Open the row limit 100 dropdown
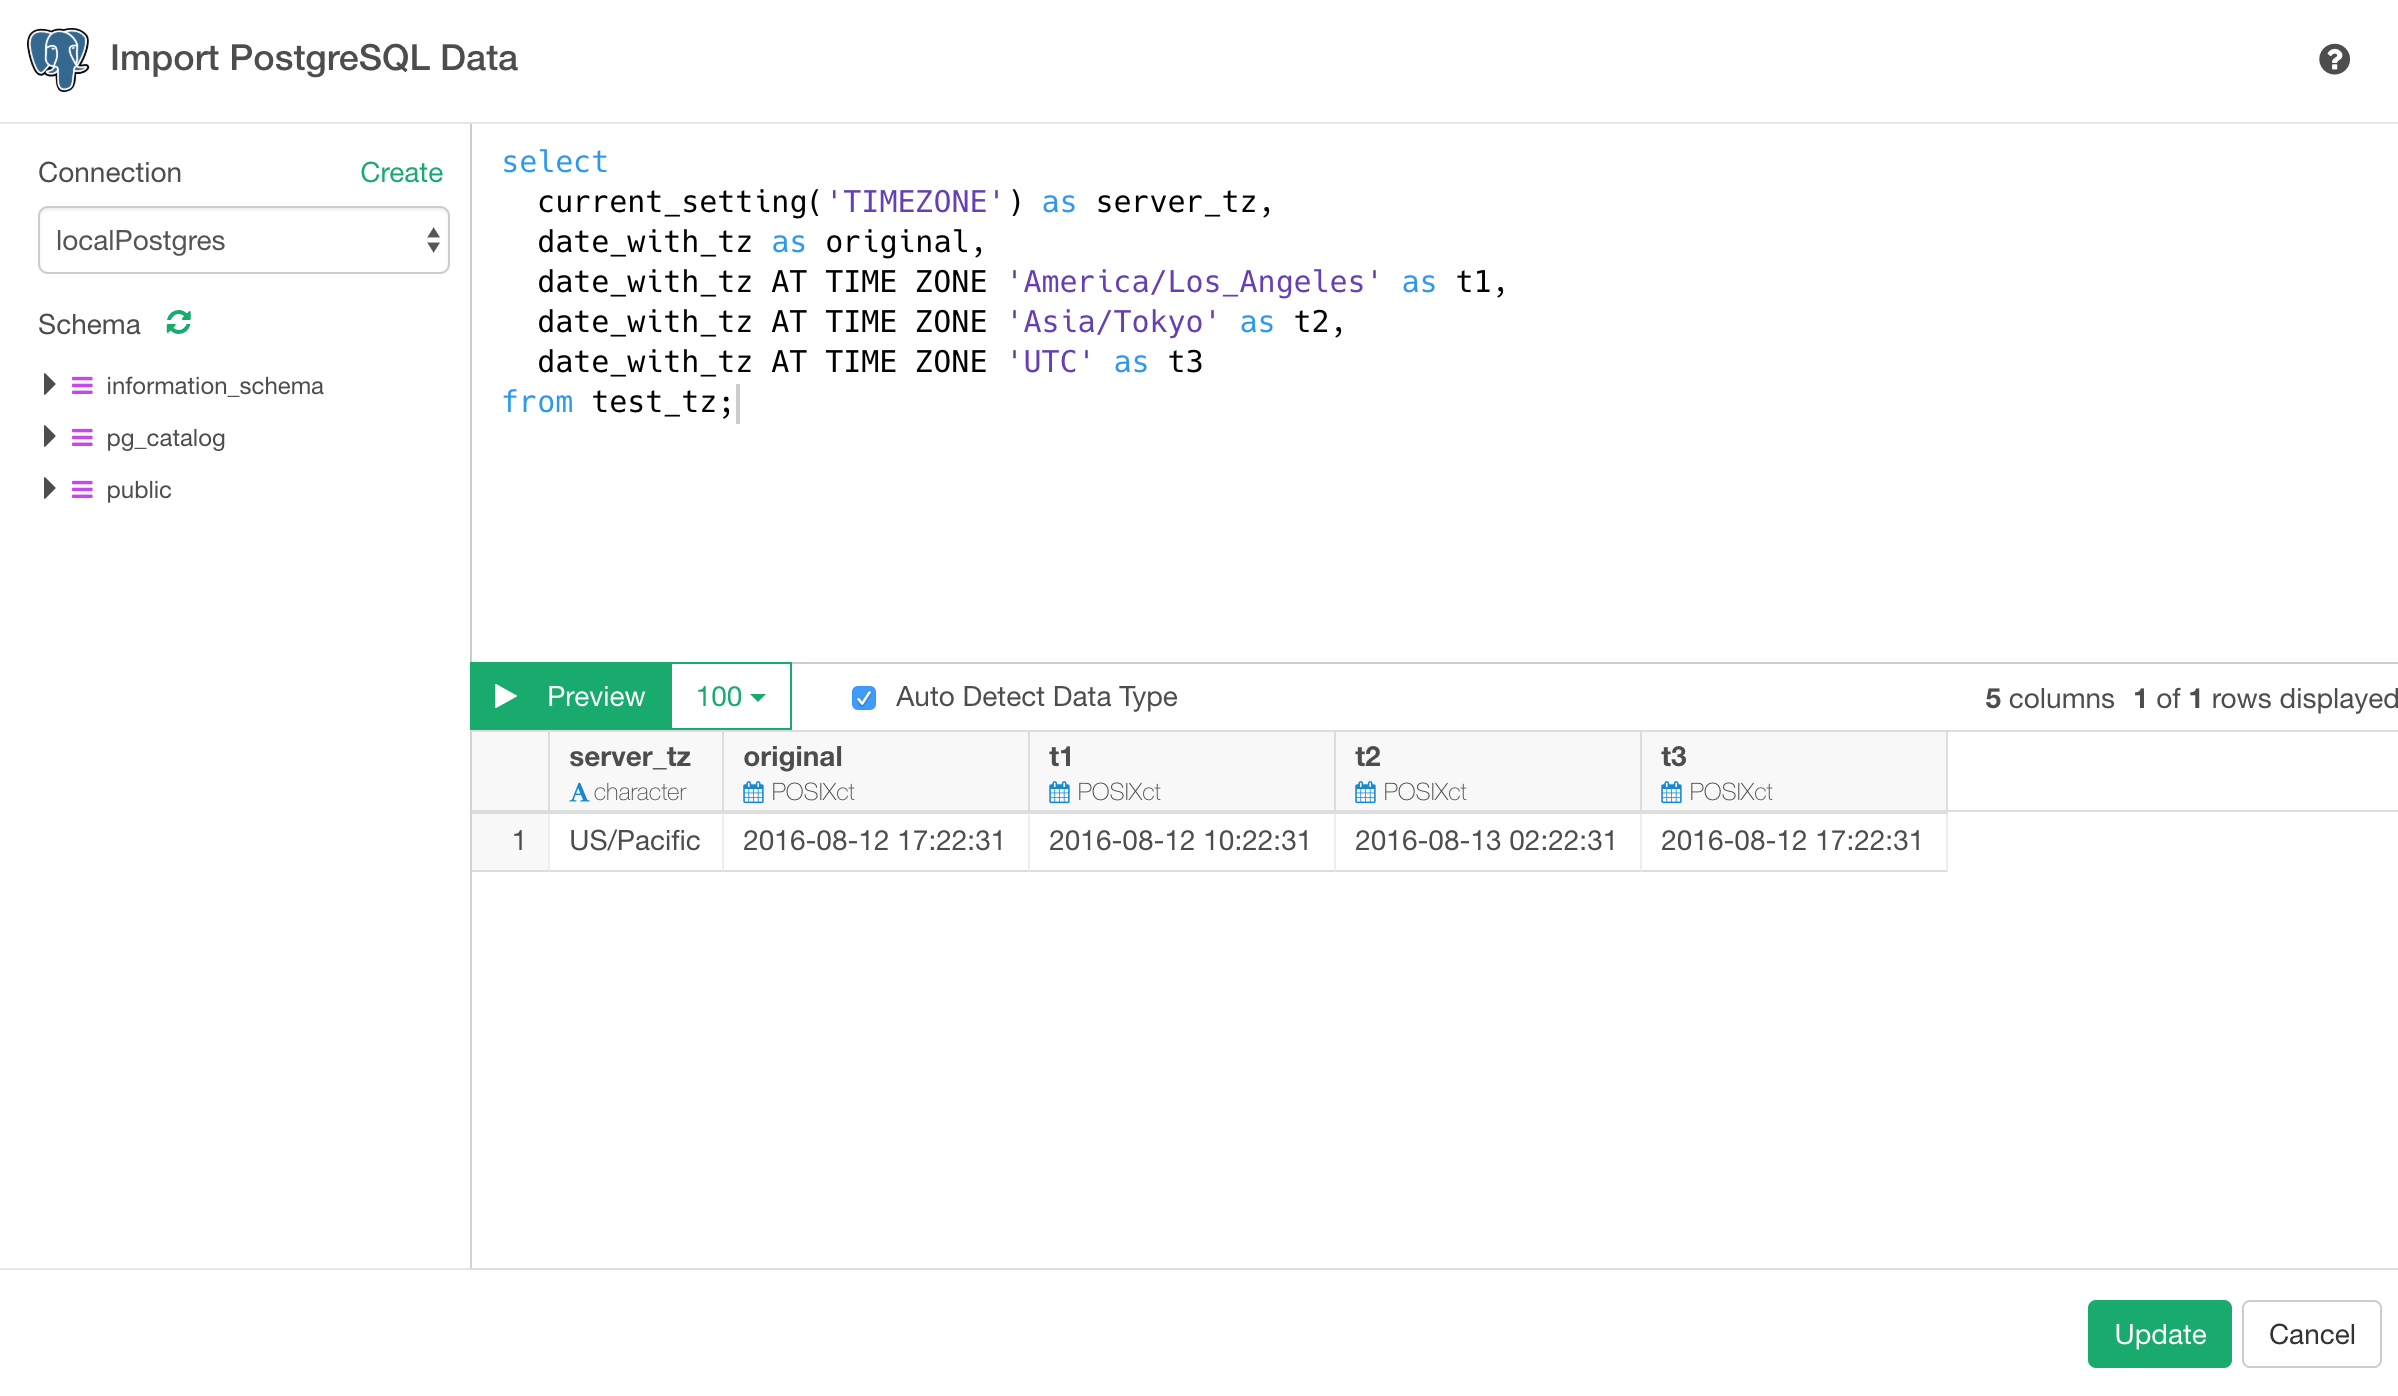Image resolution: width=2398 pixels, height=1396 pixels. (x=729, y=696)
